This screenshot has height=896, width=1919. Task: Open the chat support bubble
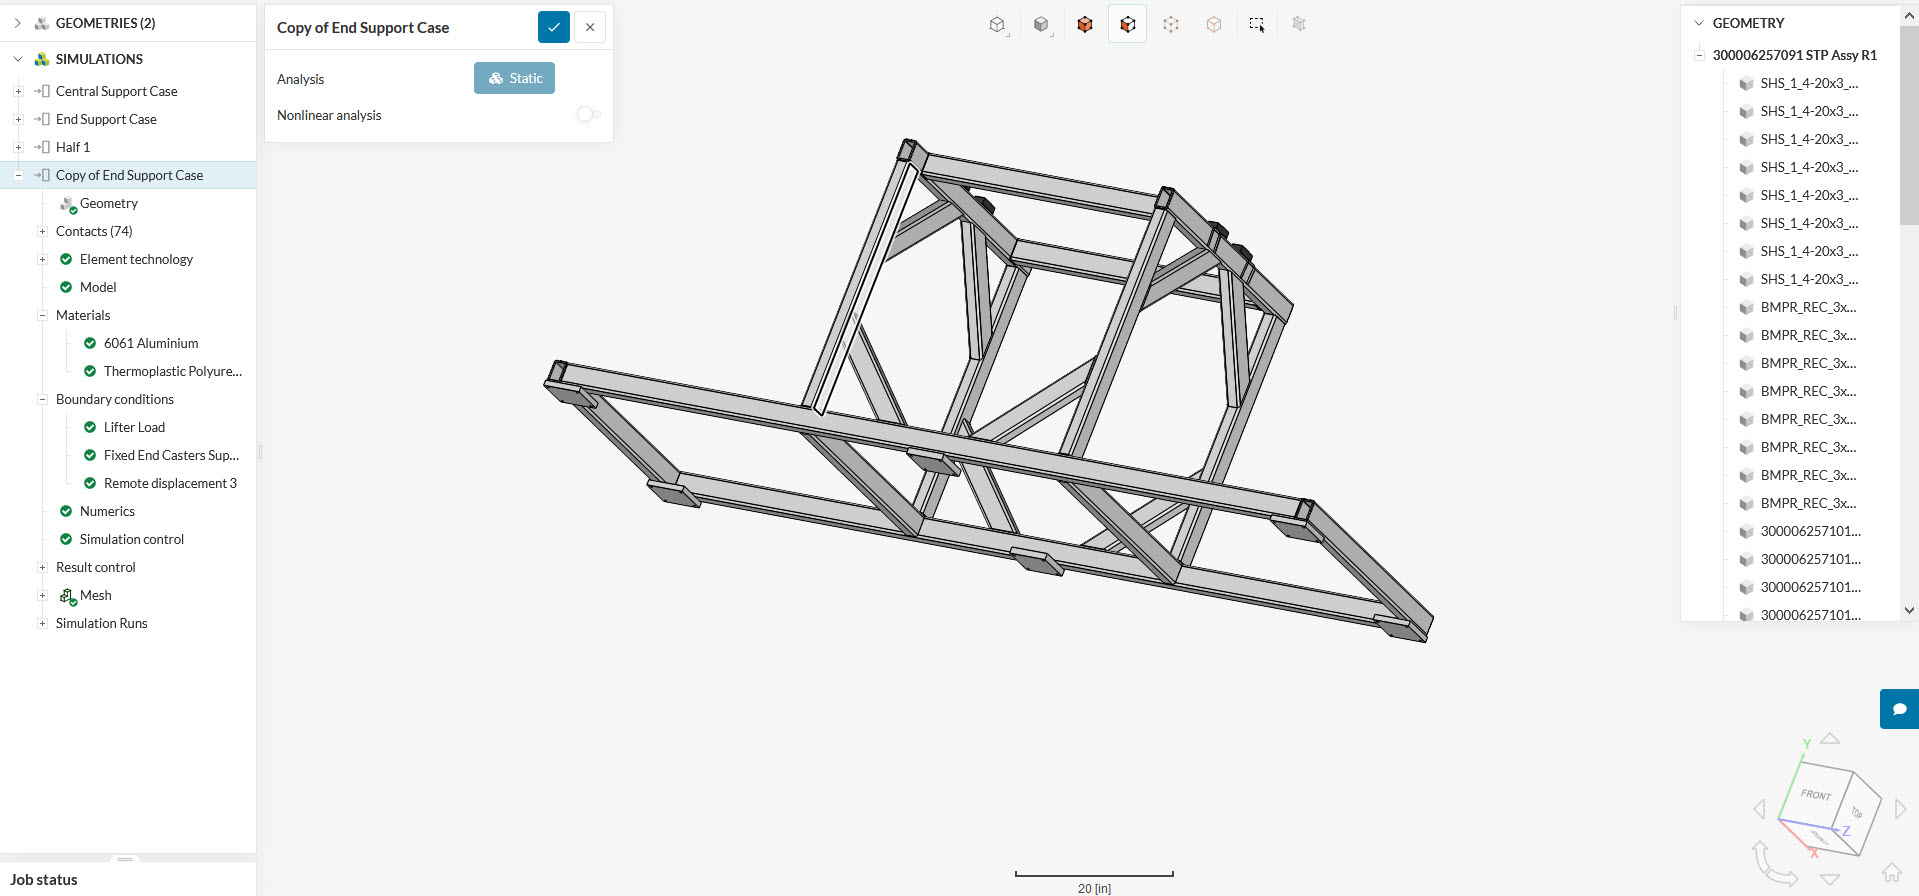point(1900,709)
